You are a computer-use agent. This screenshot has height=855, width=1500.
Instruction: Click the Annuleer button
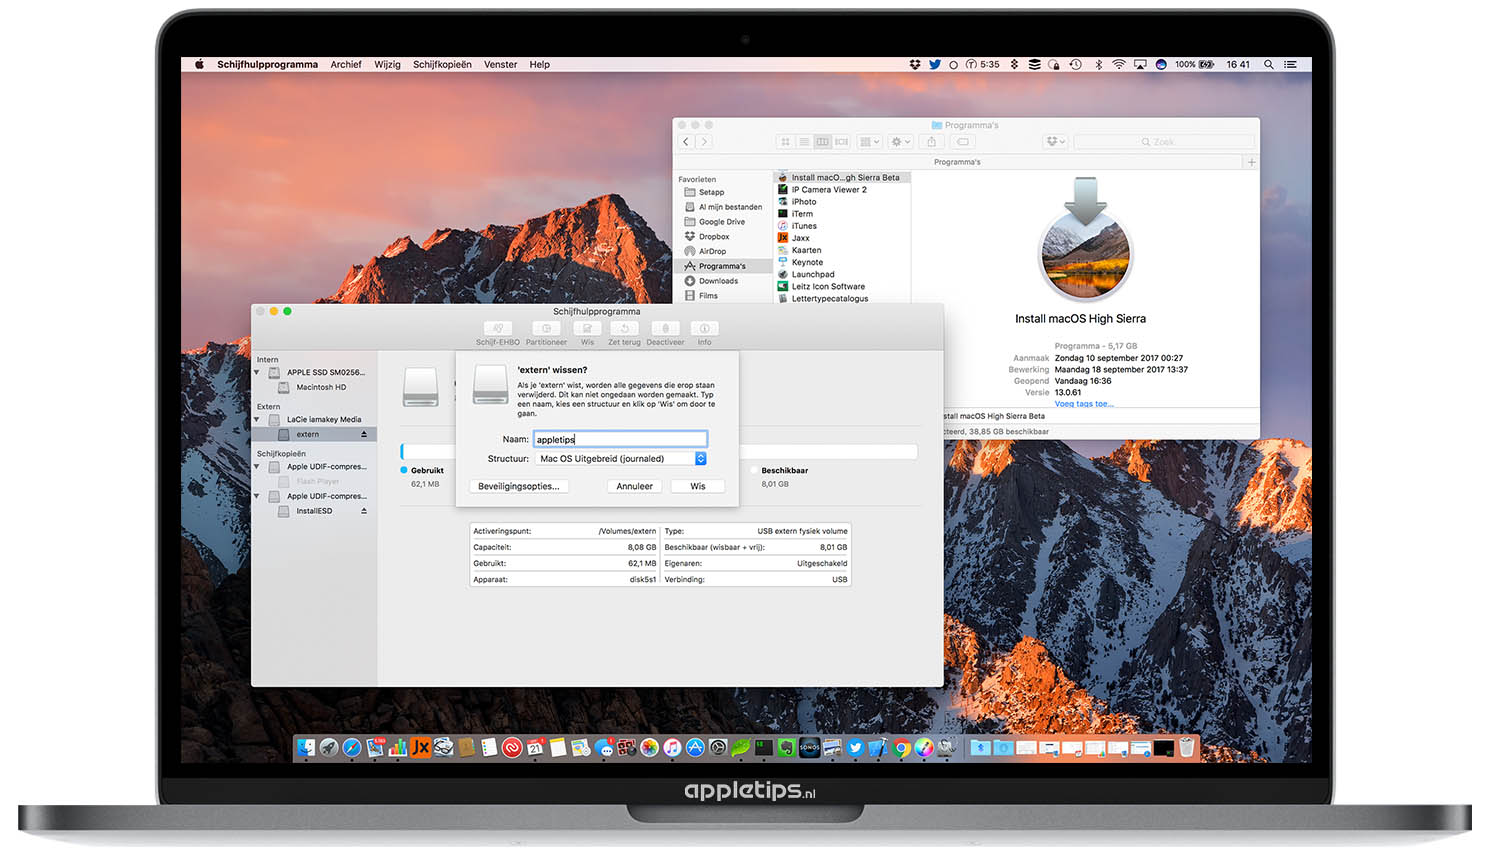click(634, 486)
